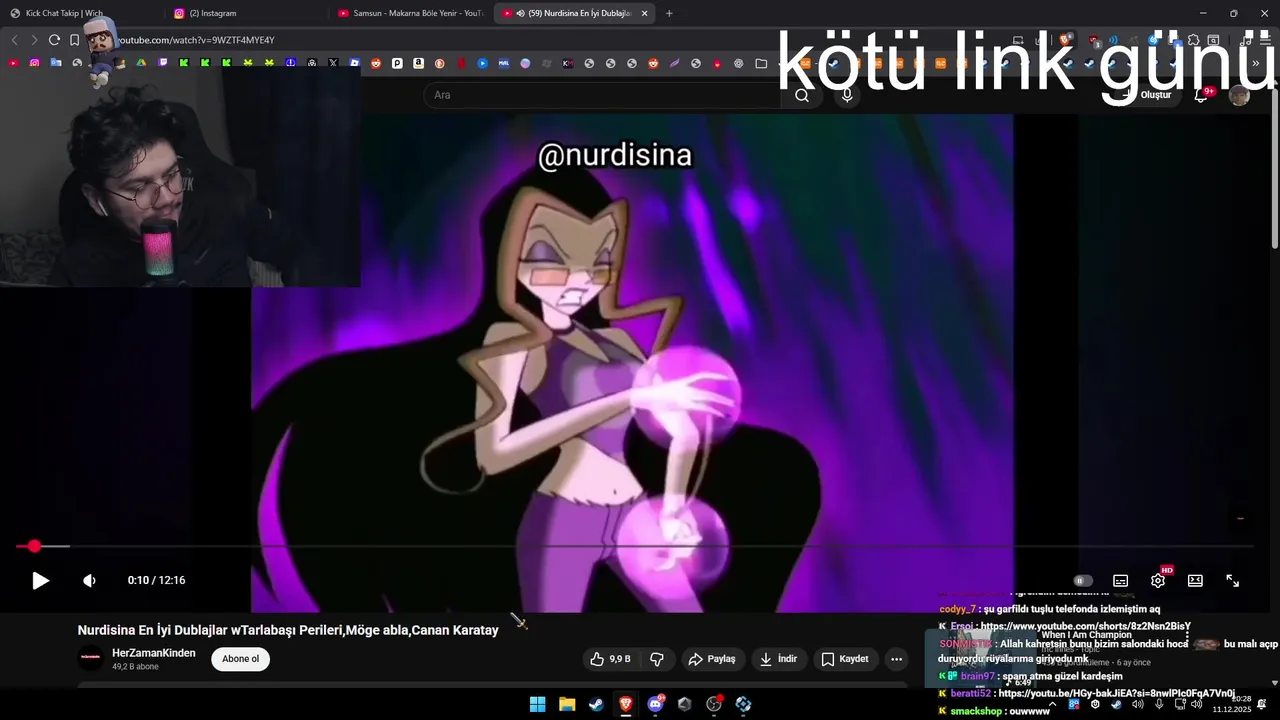This screenshot has height=720, width=1280.
Task: Open the YouTube bookmark icon at bar start
Action: pos(13,63)
